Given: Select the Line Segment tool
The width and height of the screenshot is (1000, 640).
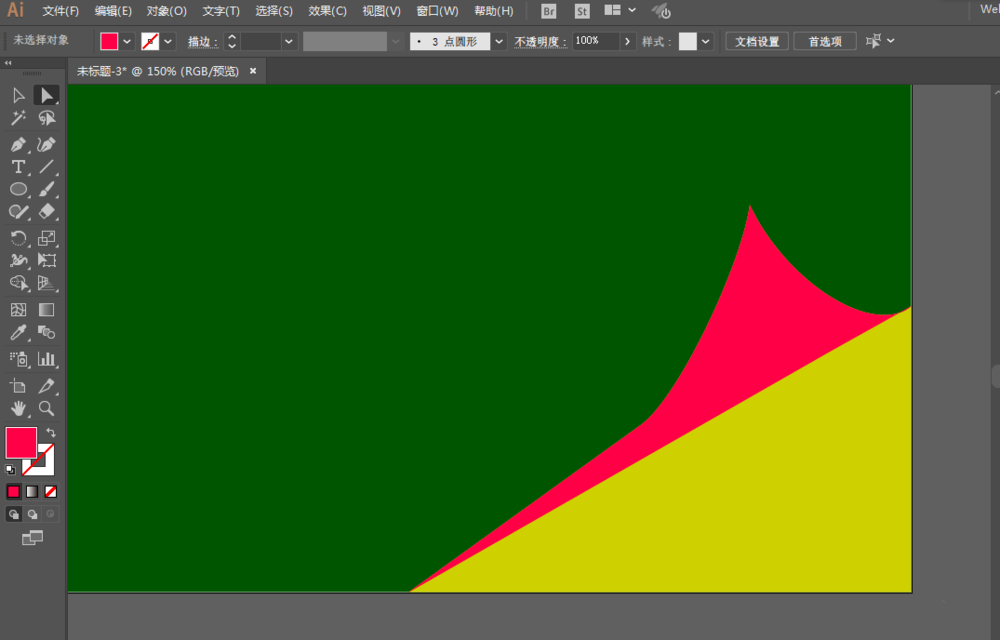Looking at the screenshot, I should point(47,167).
